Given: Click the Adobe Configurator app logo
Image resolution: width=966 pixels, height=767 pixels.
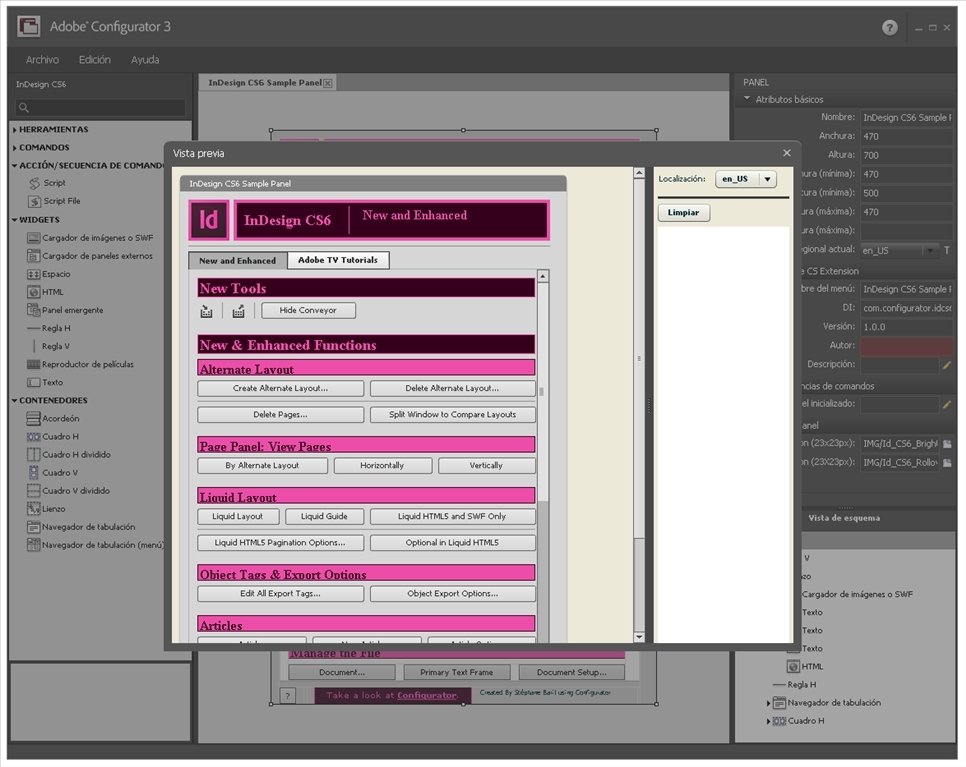Looking at the screenshot, I should tap(28, 26).
